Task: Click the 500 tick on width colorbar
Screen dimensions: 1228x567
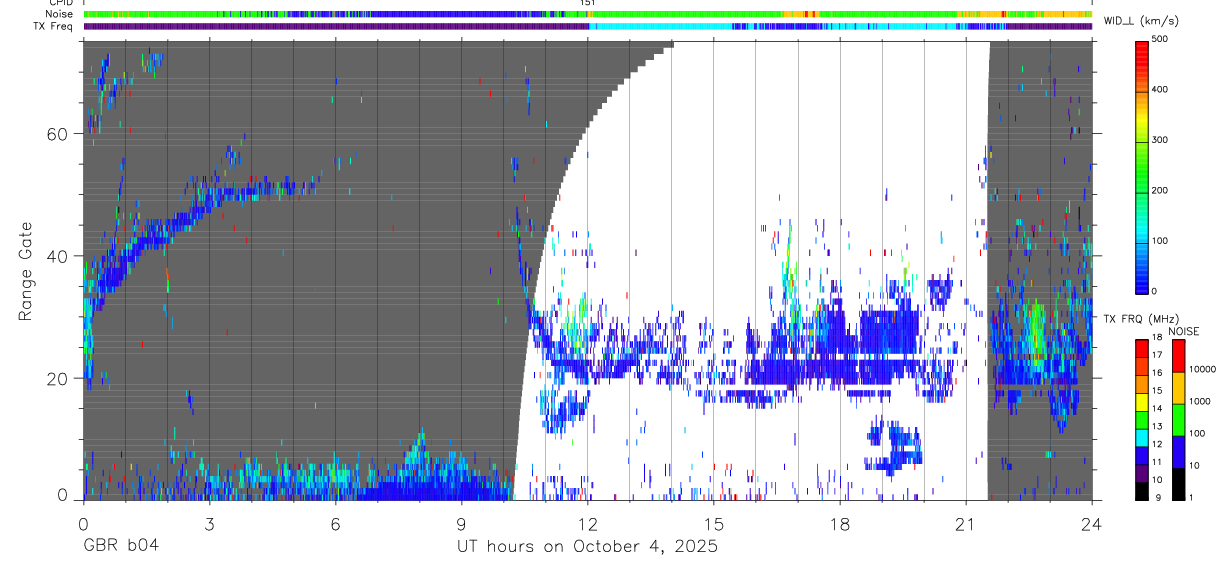Action: [x=1162, y=39]
